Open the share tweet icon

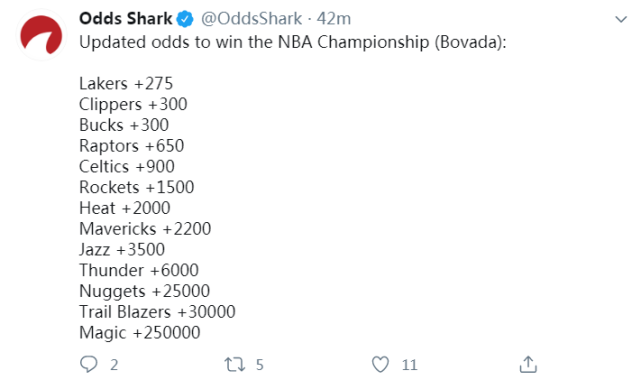click(x=528, y=364)
